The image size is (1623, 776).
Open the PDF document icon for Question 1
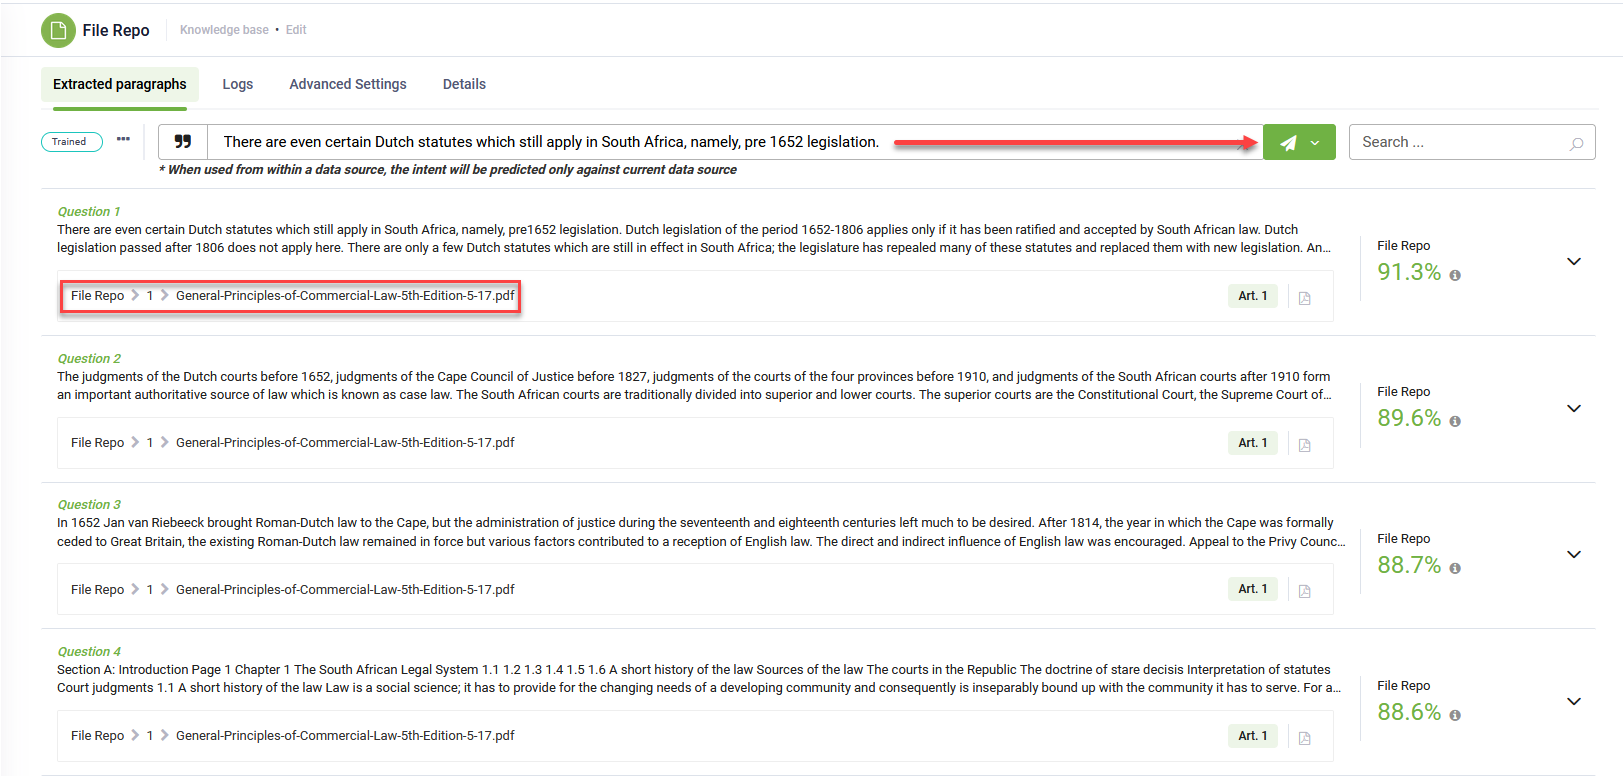tap(1304, 298)
